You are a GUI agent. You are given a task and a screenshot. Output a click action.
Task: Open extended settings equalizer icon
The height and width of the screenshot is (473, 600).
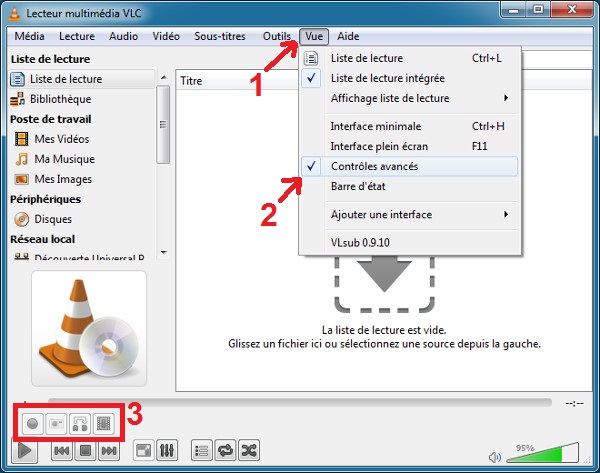pyautogui.click(x=168, y=451)
